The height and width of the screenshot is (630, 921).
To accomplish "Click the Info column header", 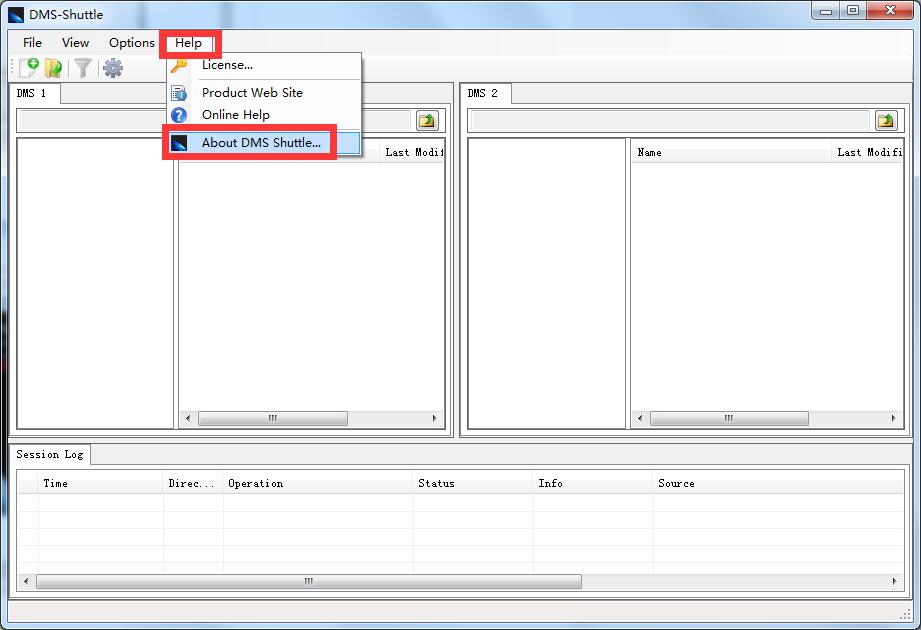I will pos(593,484).
